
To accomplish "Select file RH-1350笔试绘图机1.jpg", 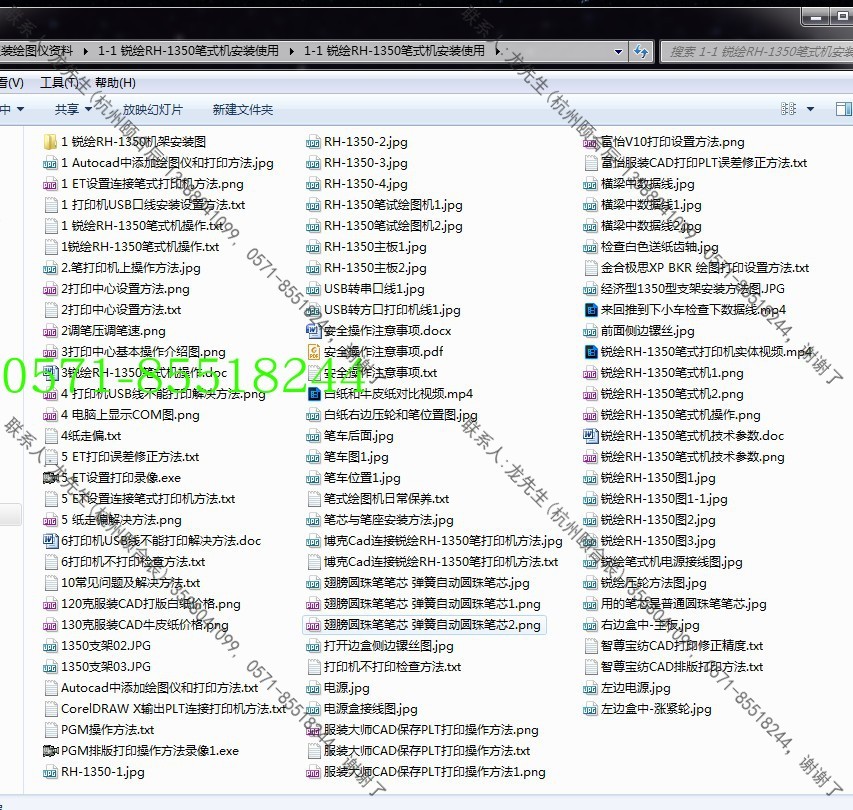I will (x=385, y=205).
